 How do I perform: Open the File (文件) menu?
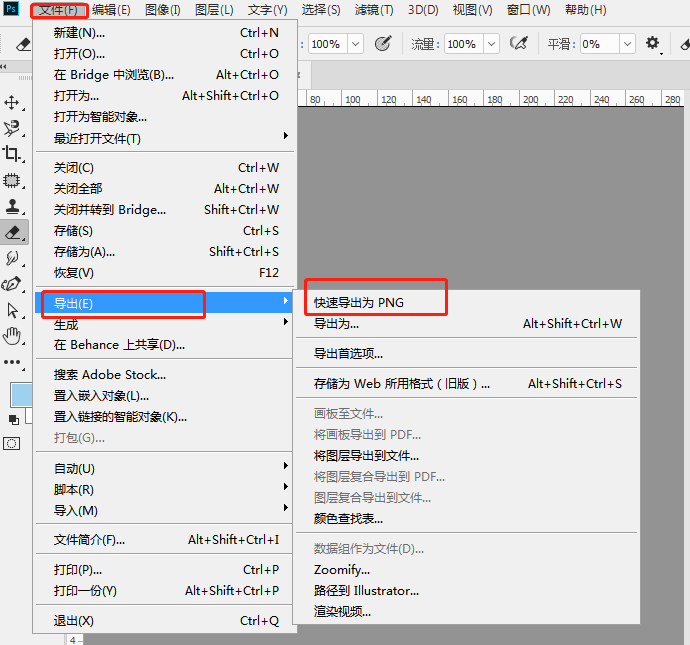59,10
